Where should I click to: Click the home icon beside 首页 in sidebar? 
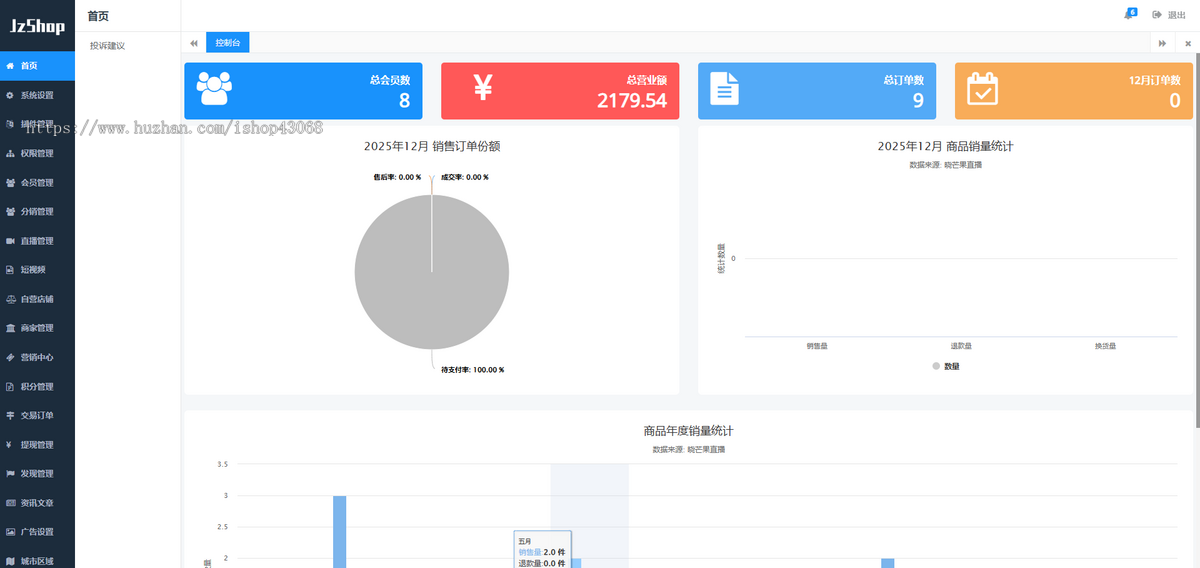[x=10, y=66]
